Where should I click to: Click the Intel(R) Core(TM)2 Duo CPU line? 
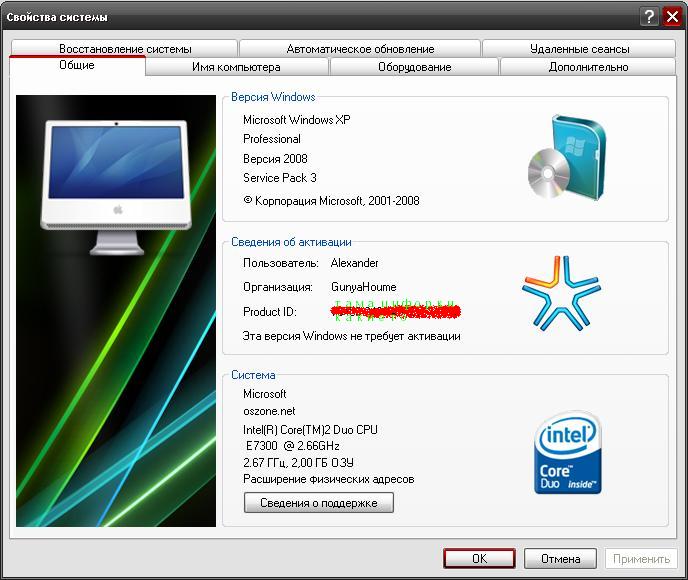point(310,430)
